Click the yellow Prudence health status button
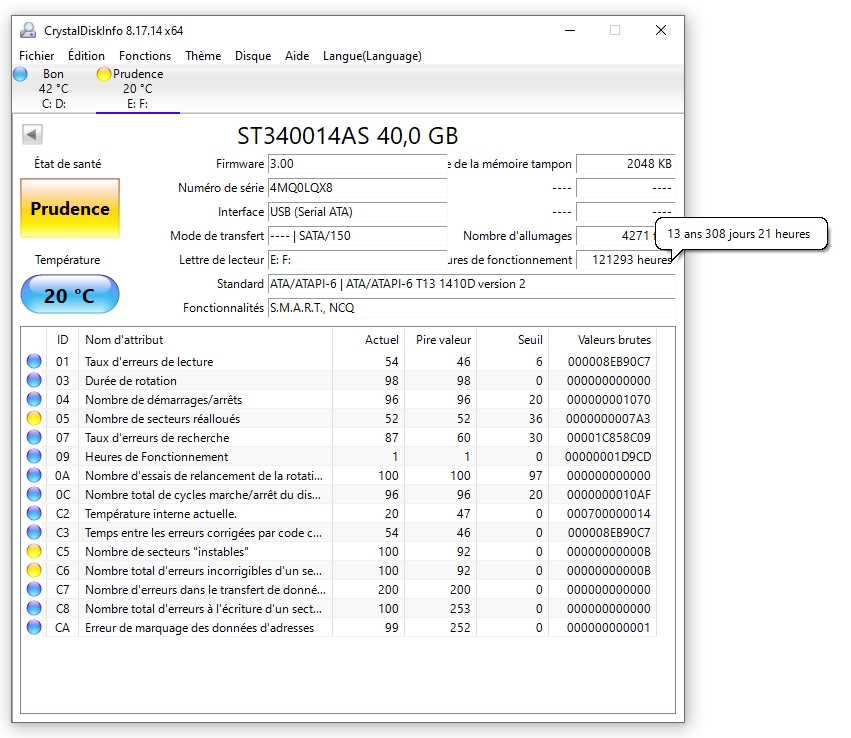Image resolution: width=851 pixels, height=738 pixels. point(70,209)
